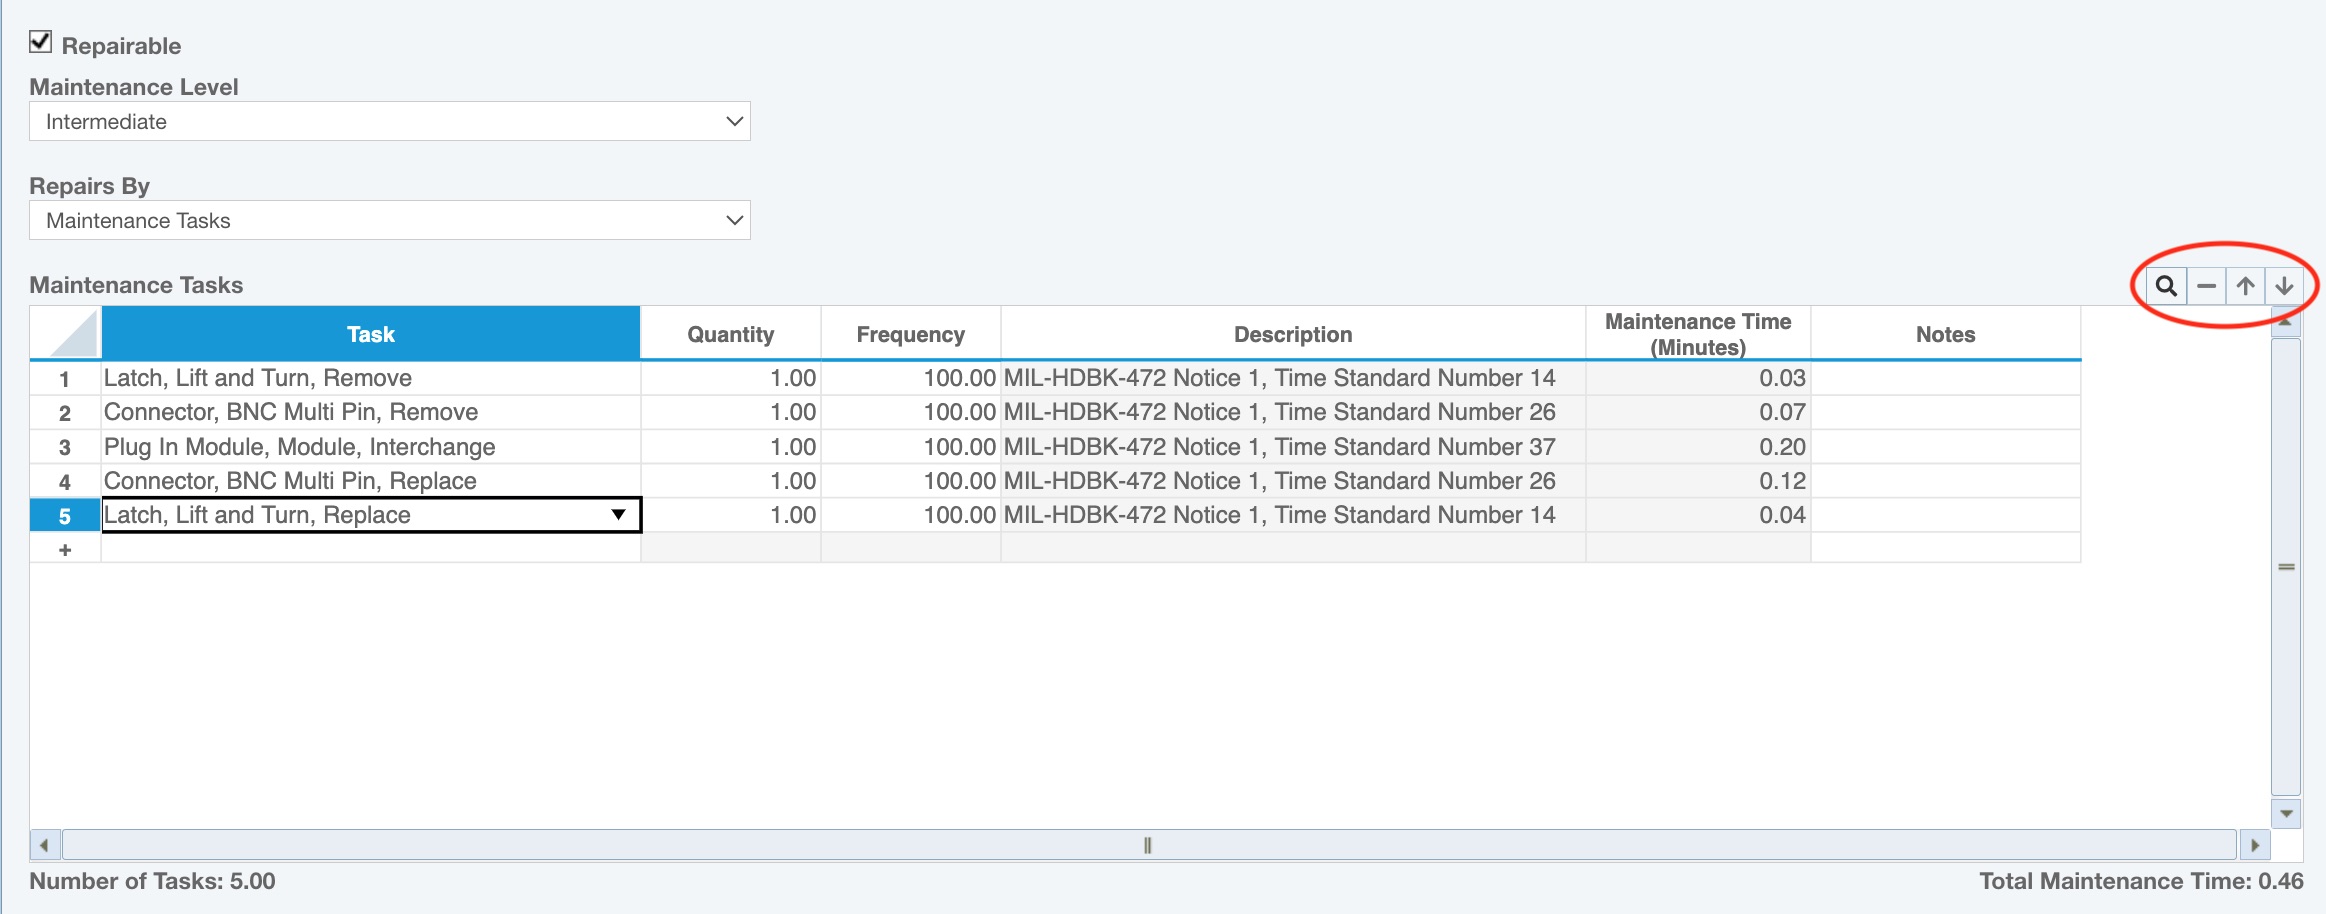Select row header number 3
This screenshot has width=2326, height=914.
[x=65, y=447]
